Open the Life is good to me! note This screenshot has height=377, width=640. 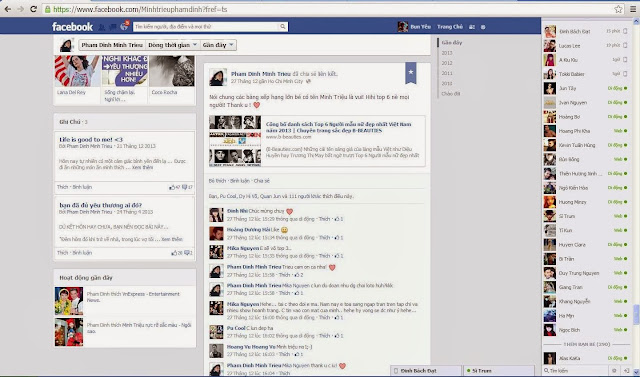click(x=91, y=140)
